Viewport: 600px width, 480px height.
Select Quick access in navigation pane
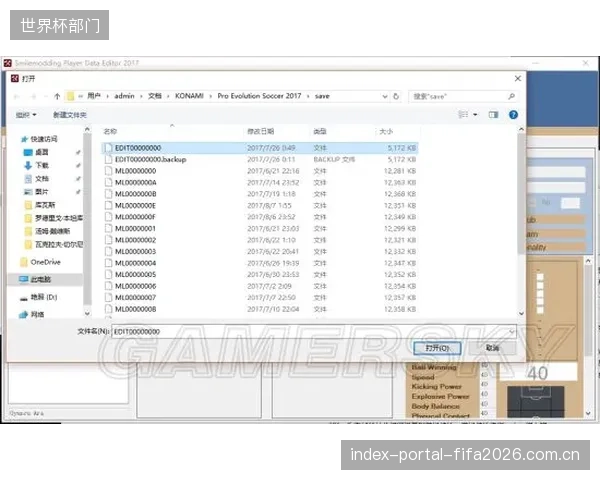40,139
